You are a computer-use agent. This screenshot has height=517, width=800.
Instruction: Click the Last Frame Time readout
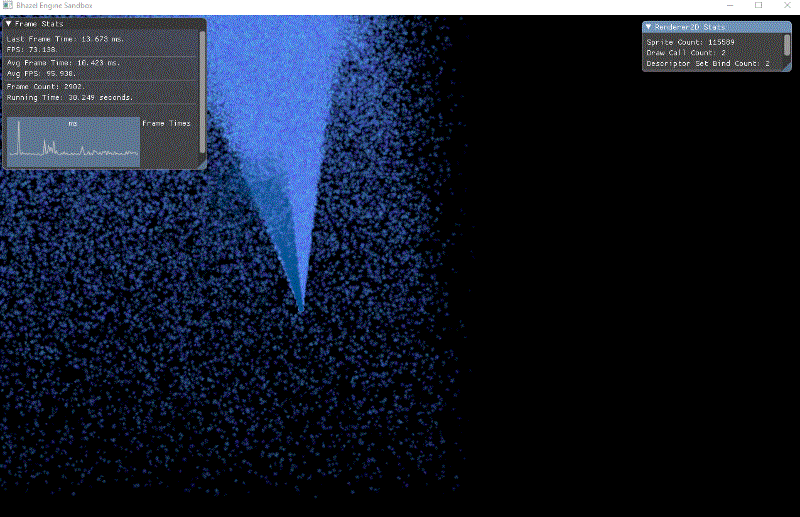[63, 38]
